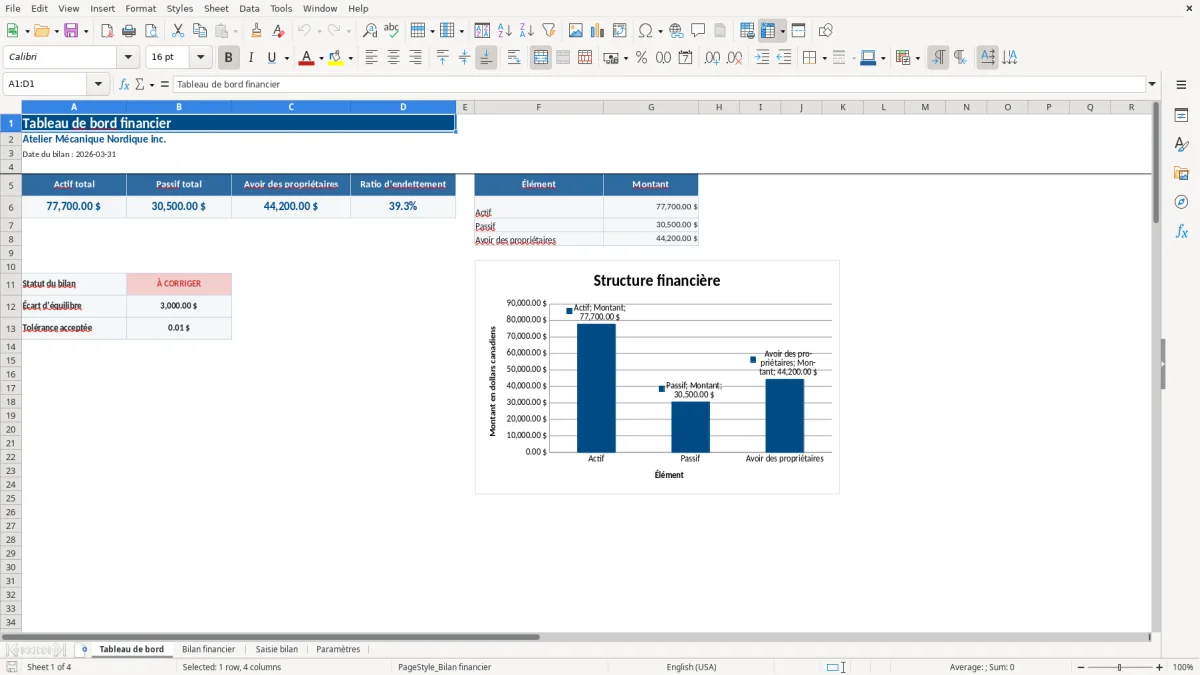Toggle Italic formatting

point(250,58)
